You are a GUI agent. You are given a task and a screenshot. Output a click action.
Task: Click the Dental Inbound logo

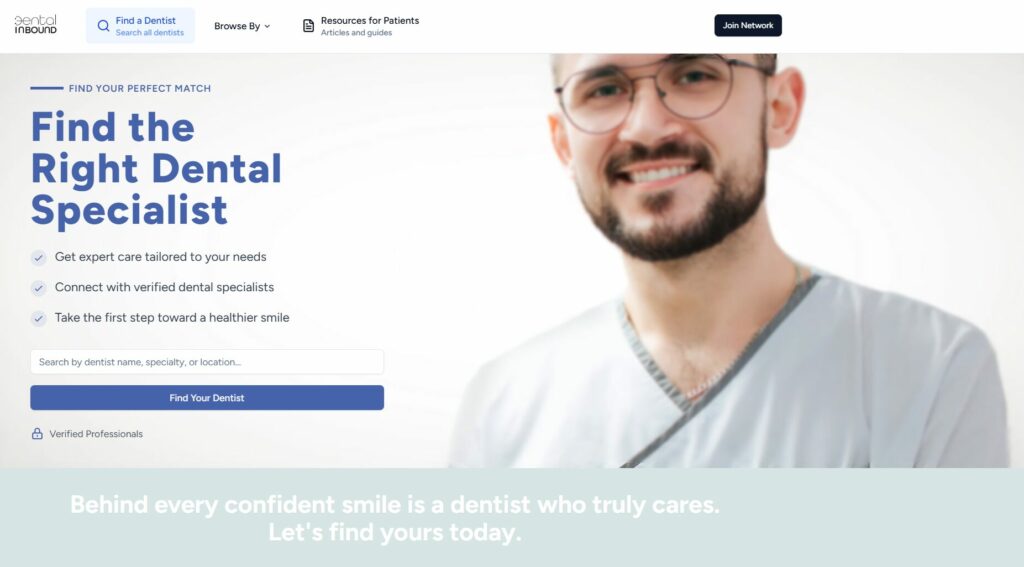pyautogui.click(x=35, y=25)
